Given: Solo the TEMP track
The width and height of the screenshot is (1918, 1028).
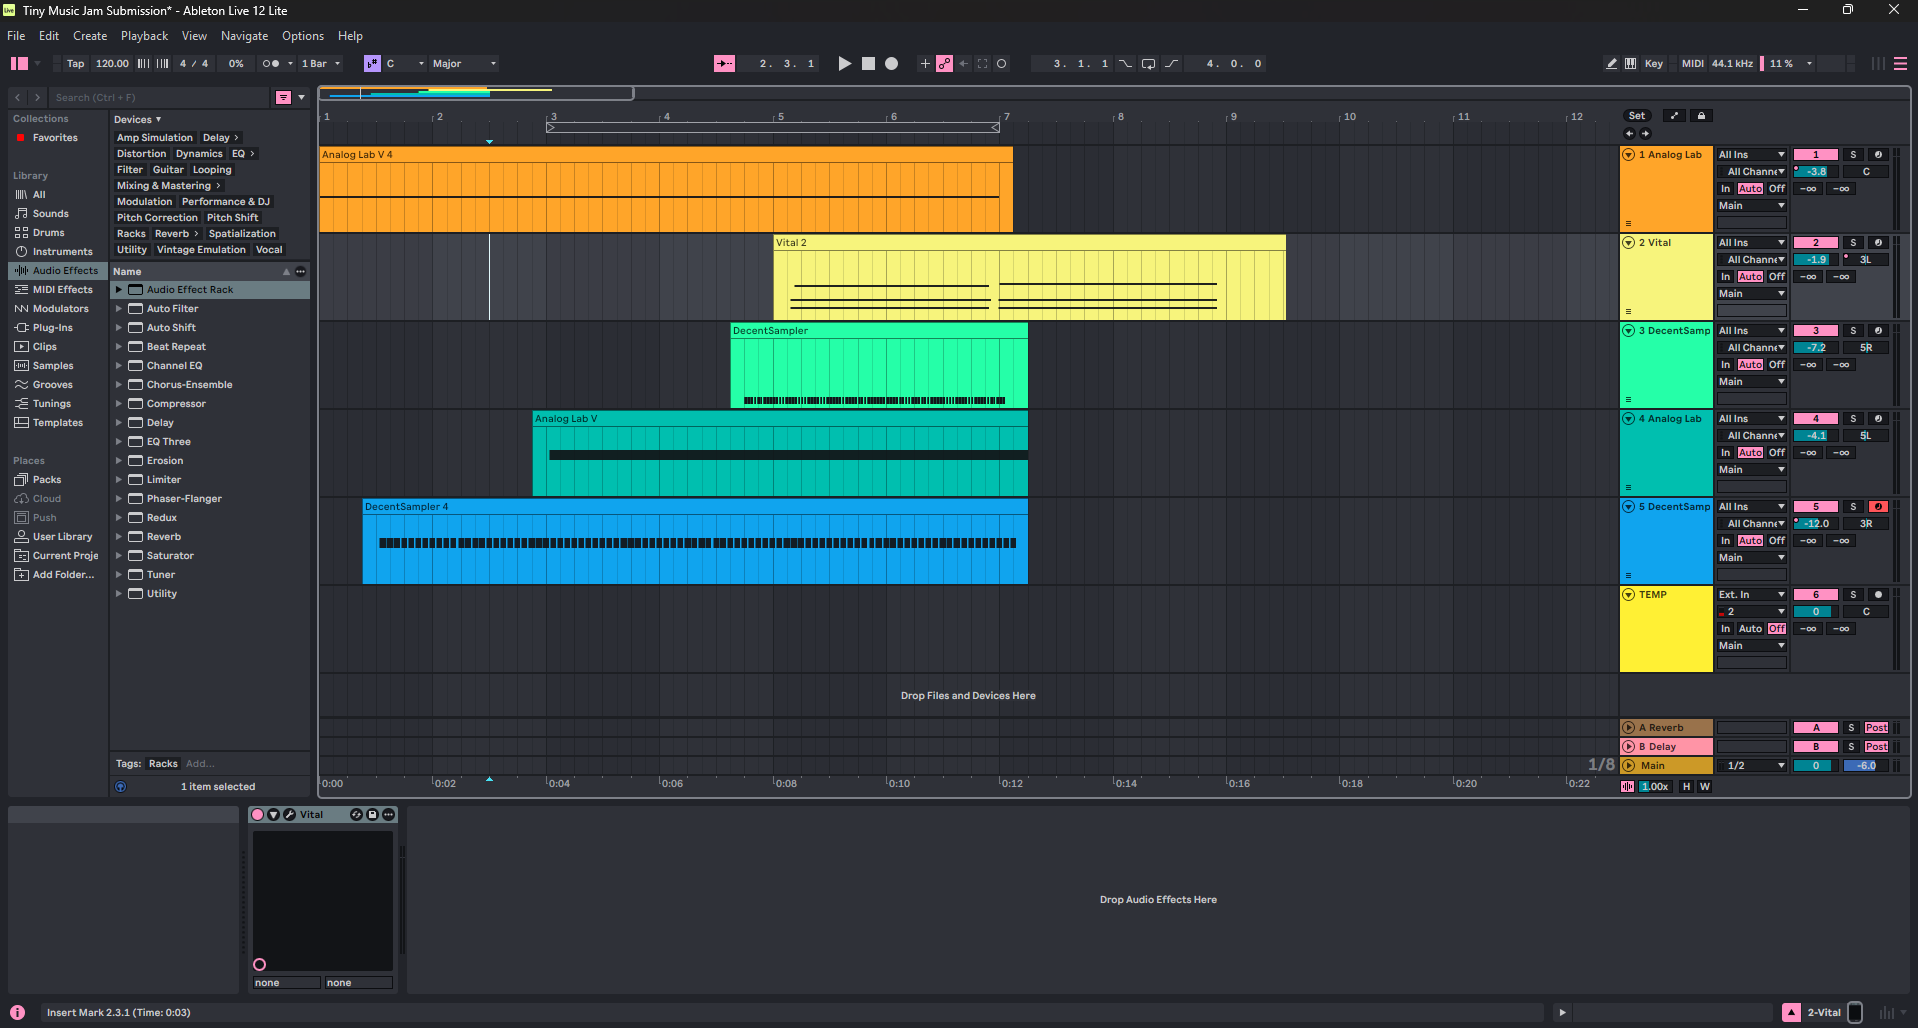Looking at the screenshot, I should pyautogui.click(x=1853, y=595).
